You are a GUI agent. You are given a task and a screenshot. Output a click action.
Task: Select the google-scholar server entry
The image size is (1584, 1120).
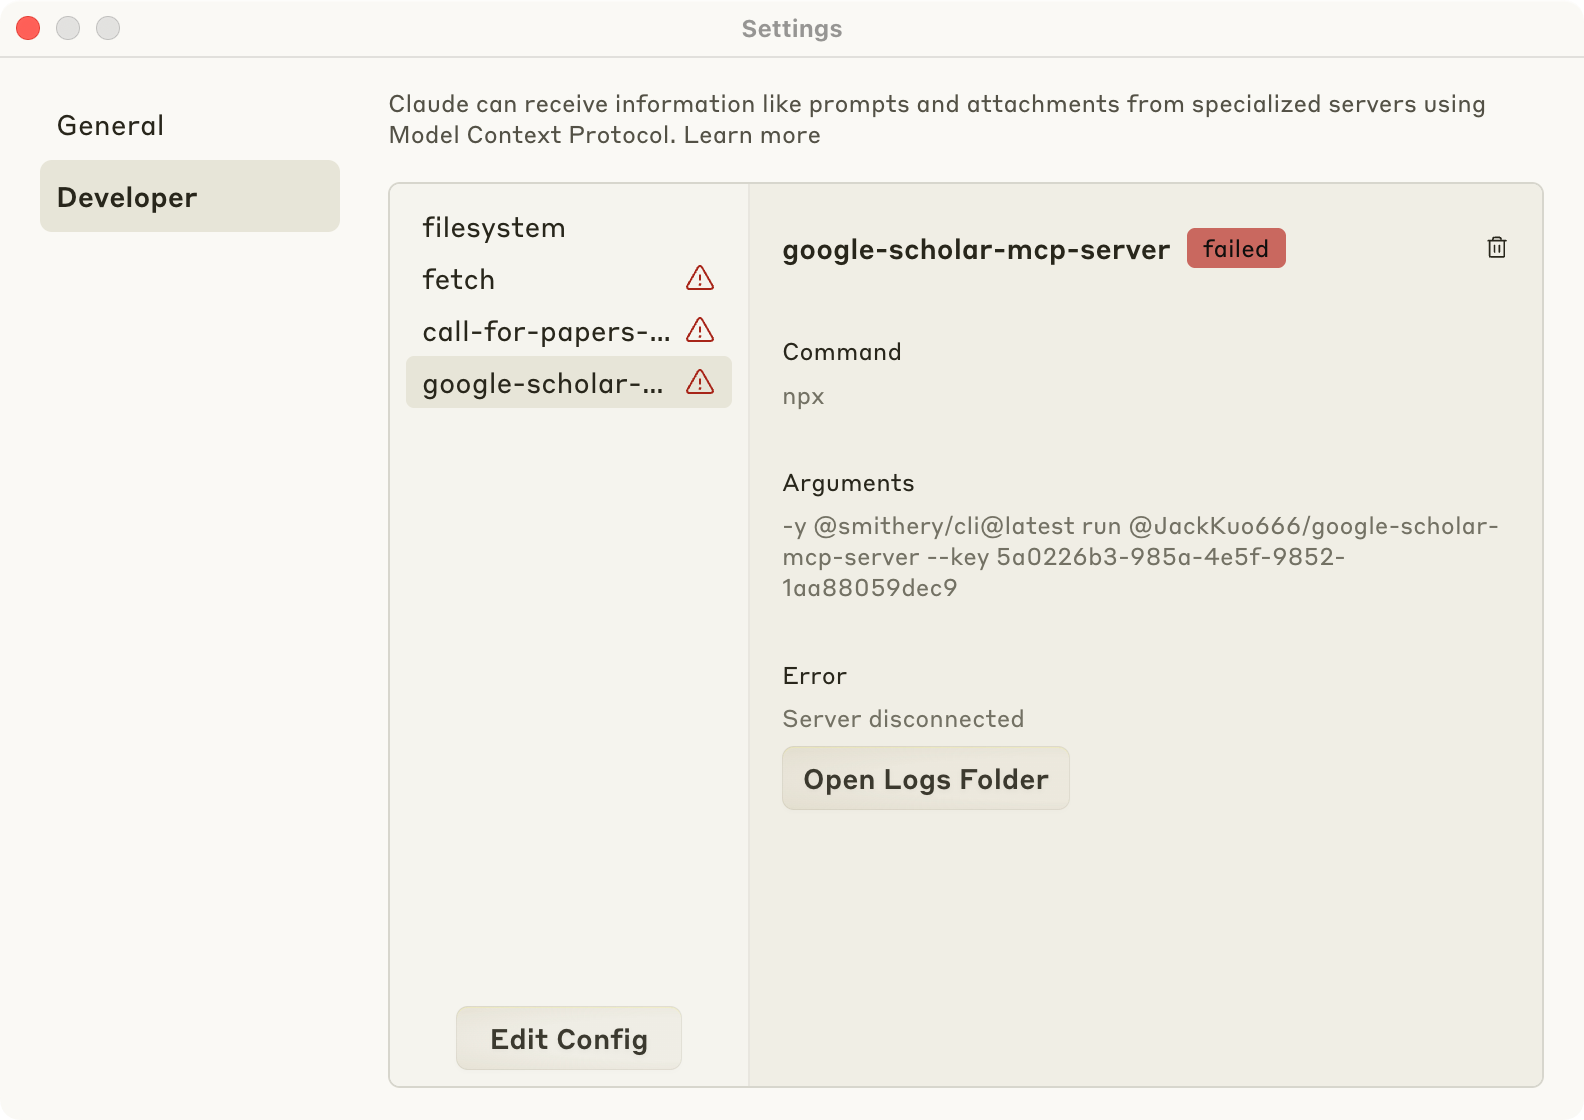click(542, 384)
